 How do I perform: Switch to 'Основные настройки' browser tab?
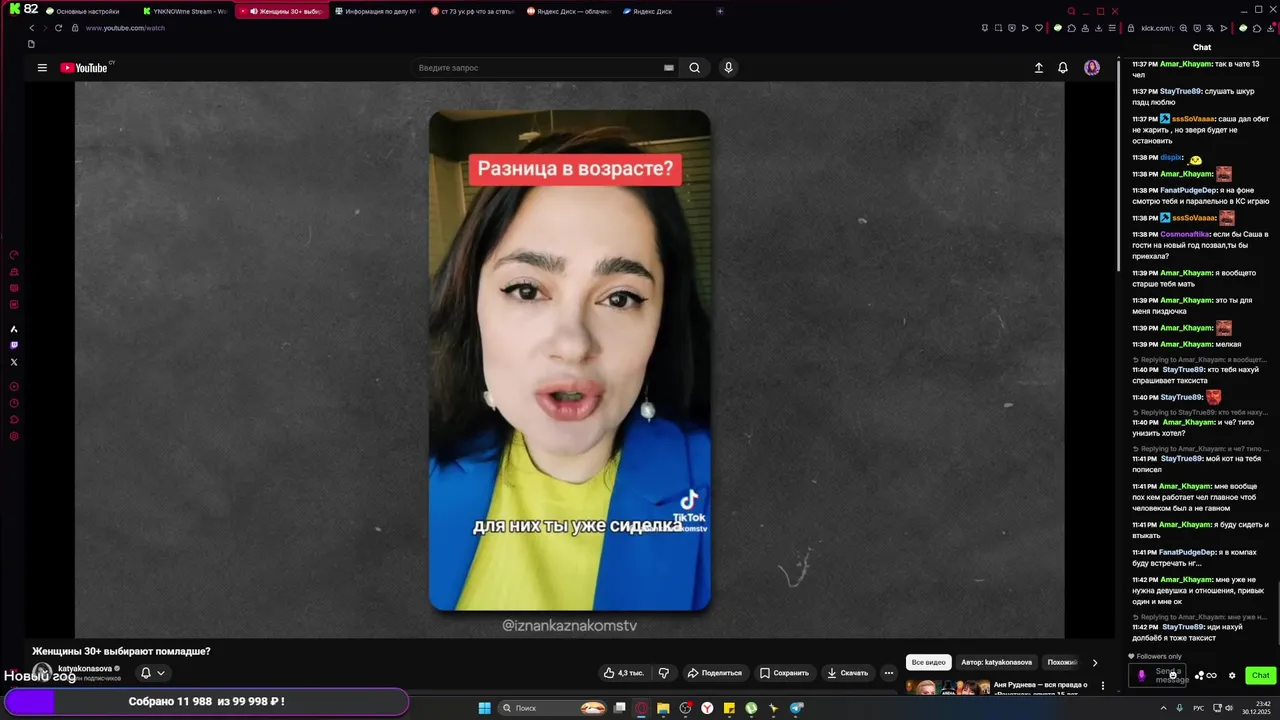88,11
